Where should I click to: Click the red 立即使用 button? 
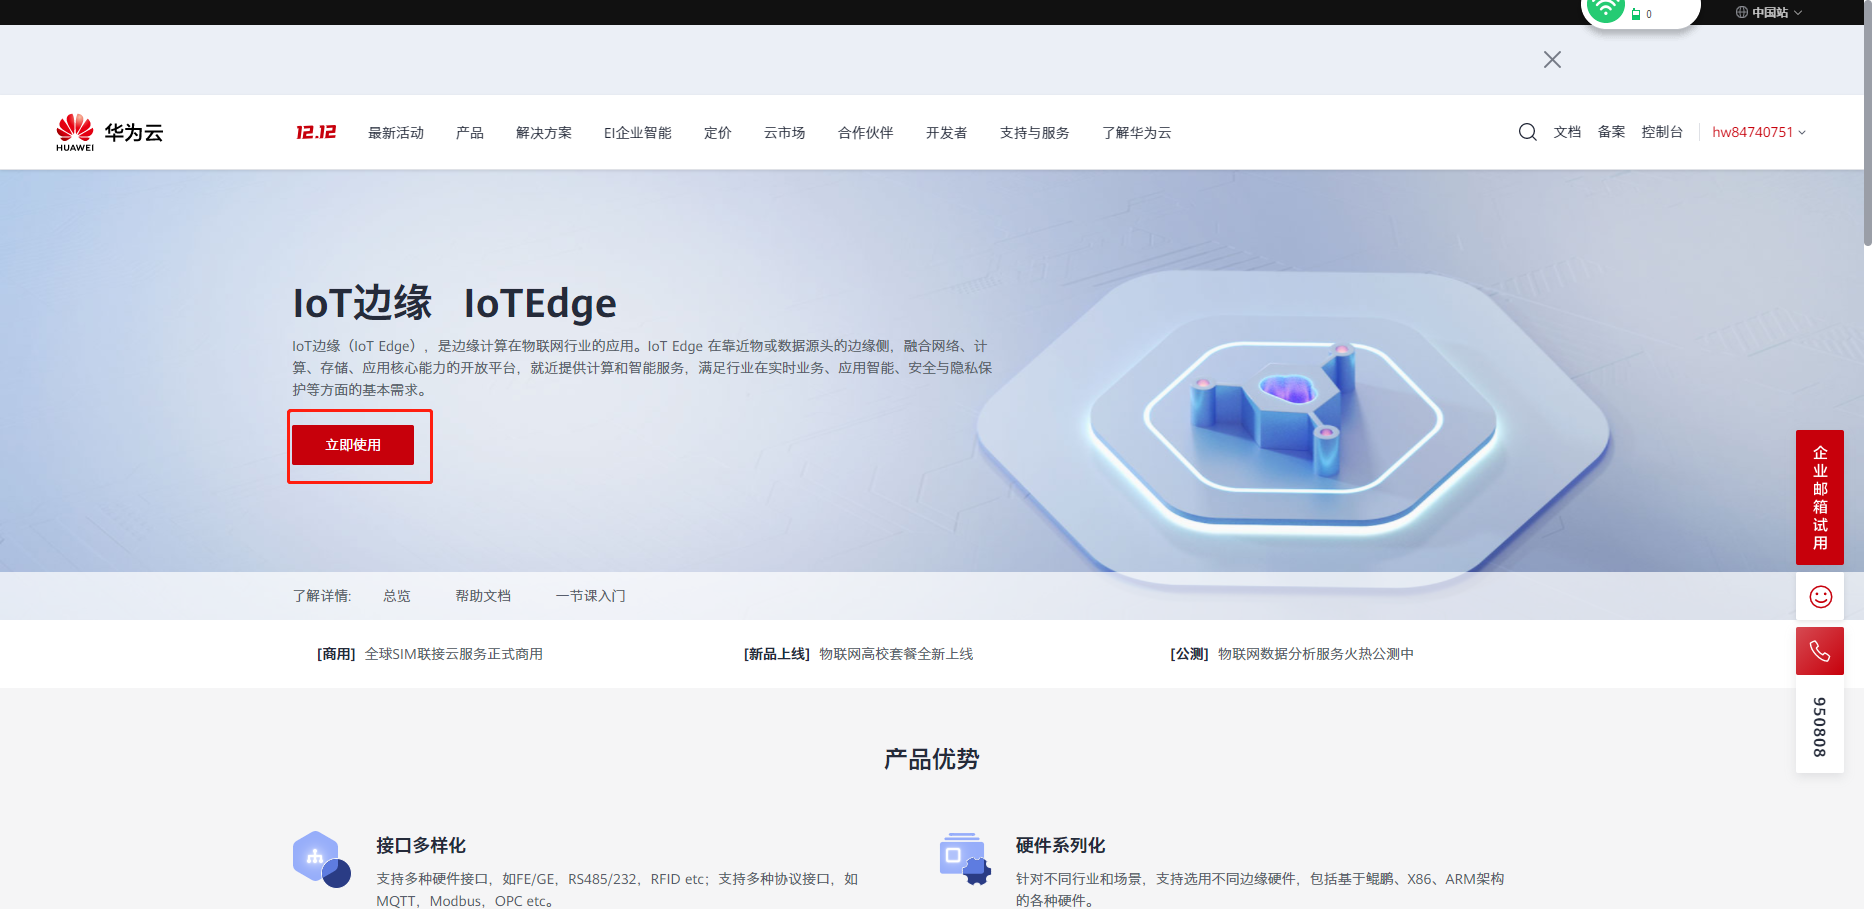tap(353, 445)
